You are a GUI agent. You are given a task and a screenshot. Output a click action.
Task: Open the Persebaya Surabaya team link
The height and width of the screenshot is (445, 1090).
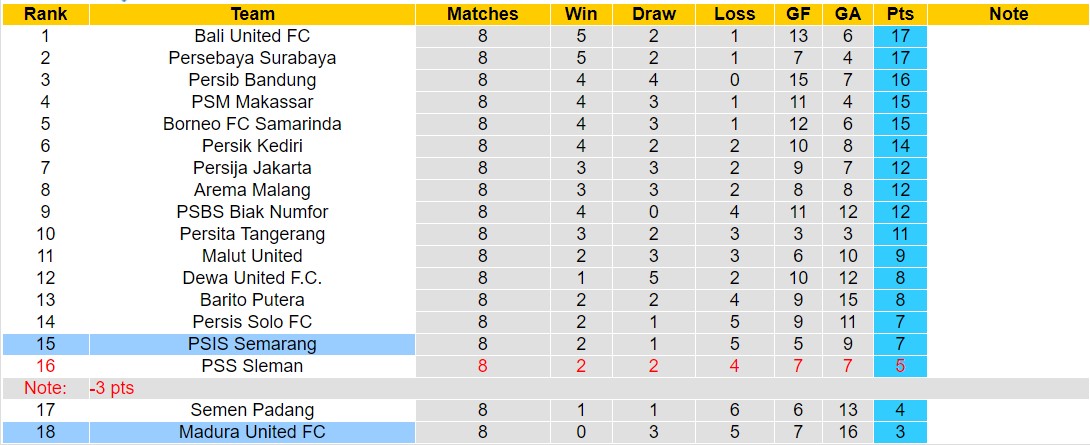pos(252,58)
